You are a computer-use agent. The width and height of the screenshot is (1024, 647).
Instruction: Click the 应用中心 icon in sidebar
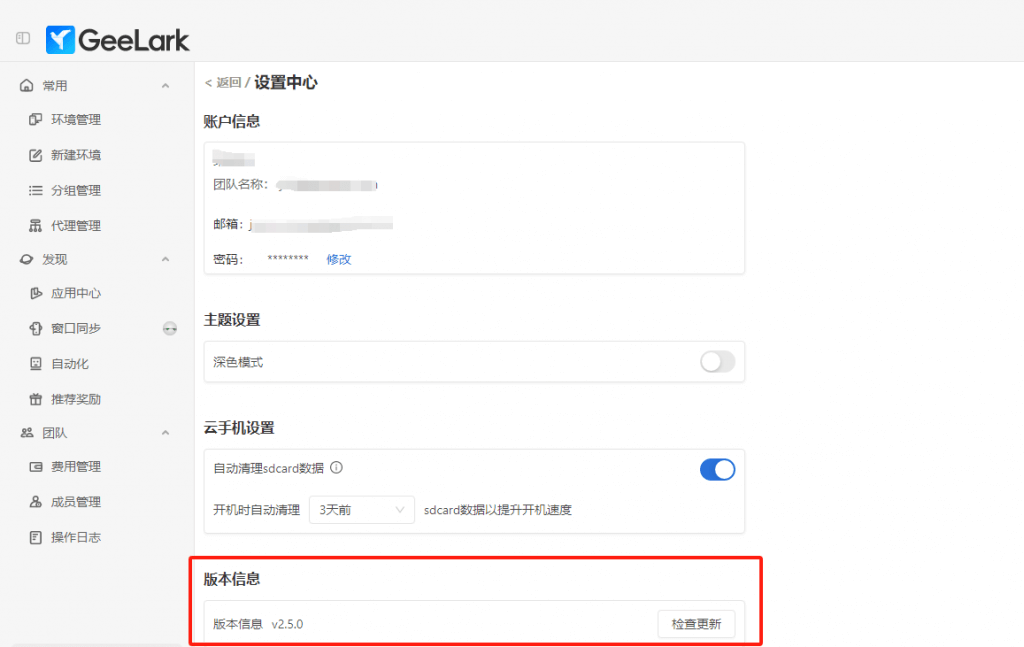coord(35,294)
